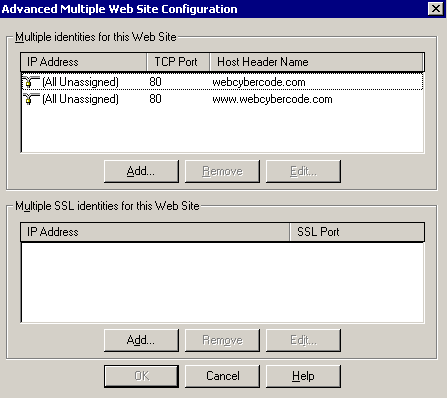Click the network icon beside webcybercode.com row
The image size is (447, 398).
[x=31, y=82]
